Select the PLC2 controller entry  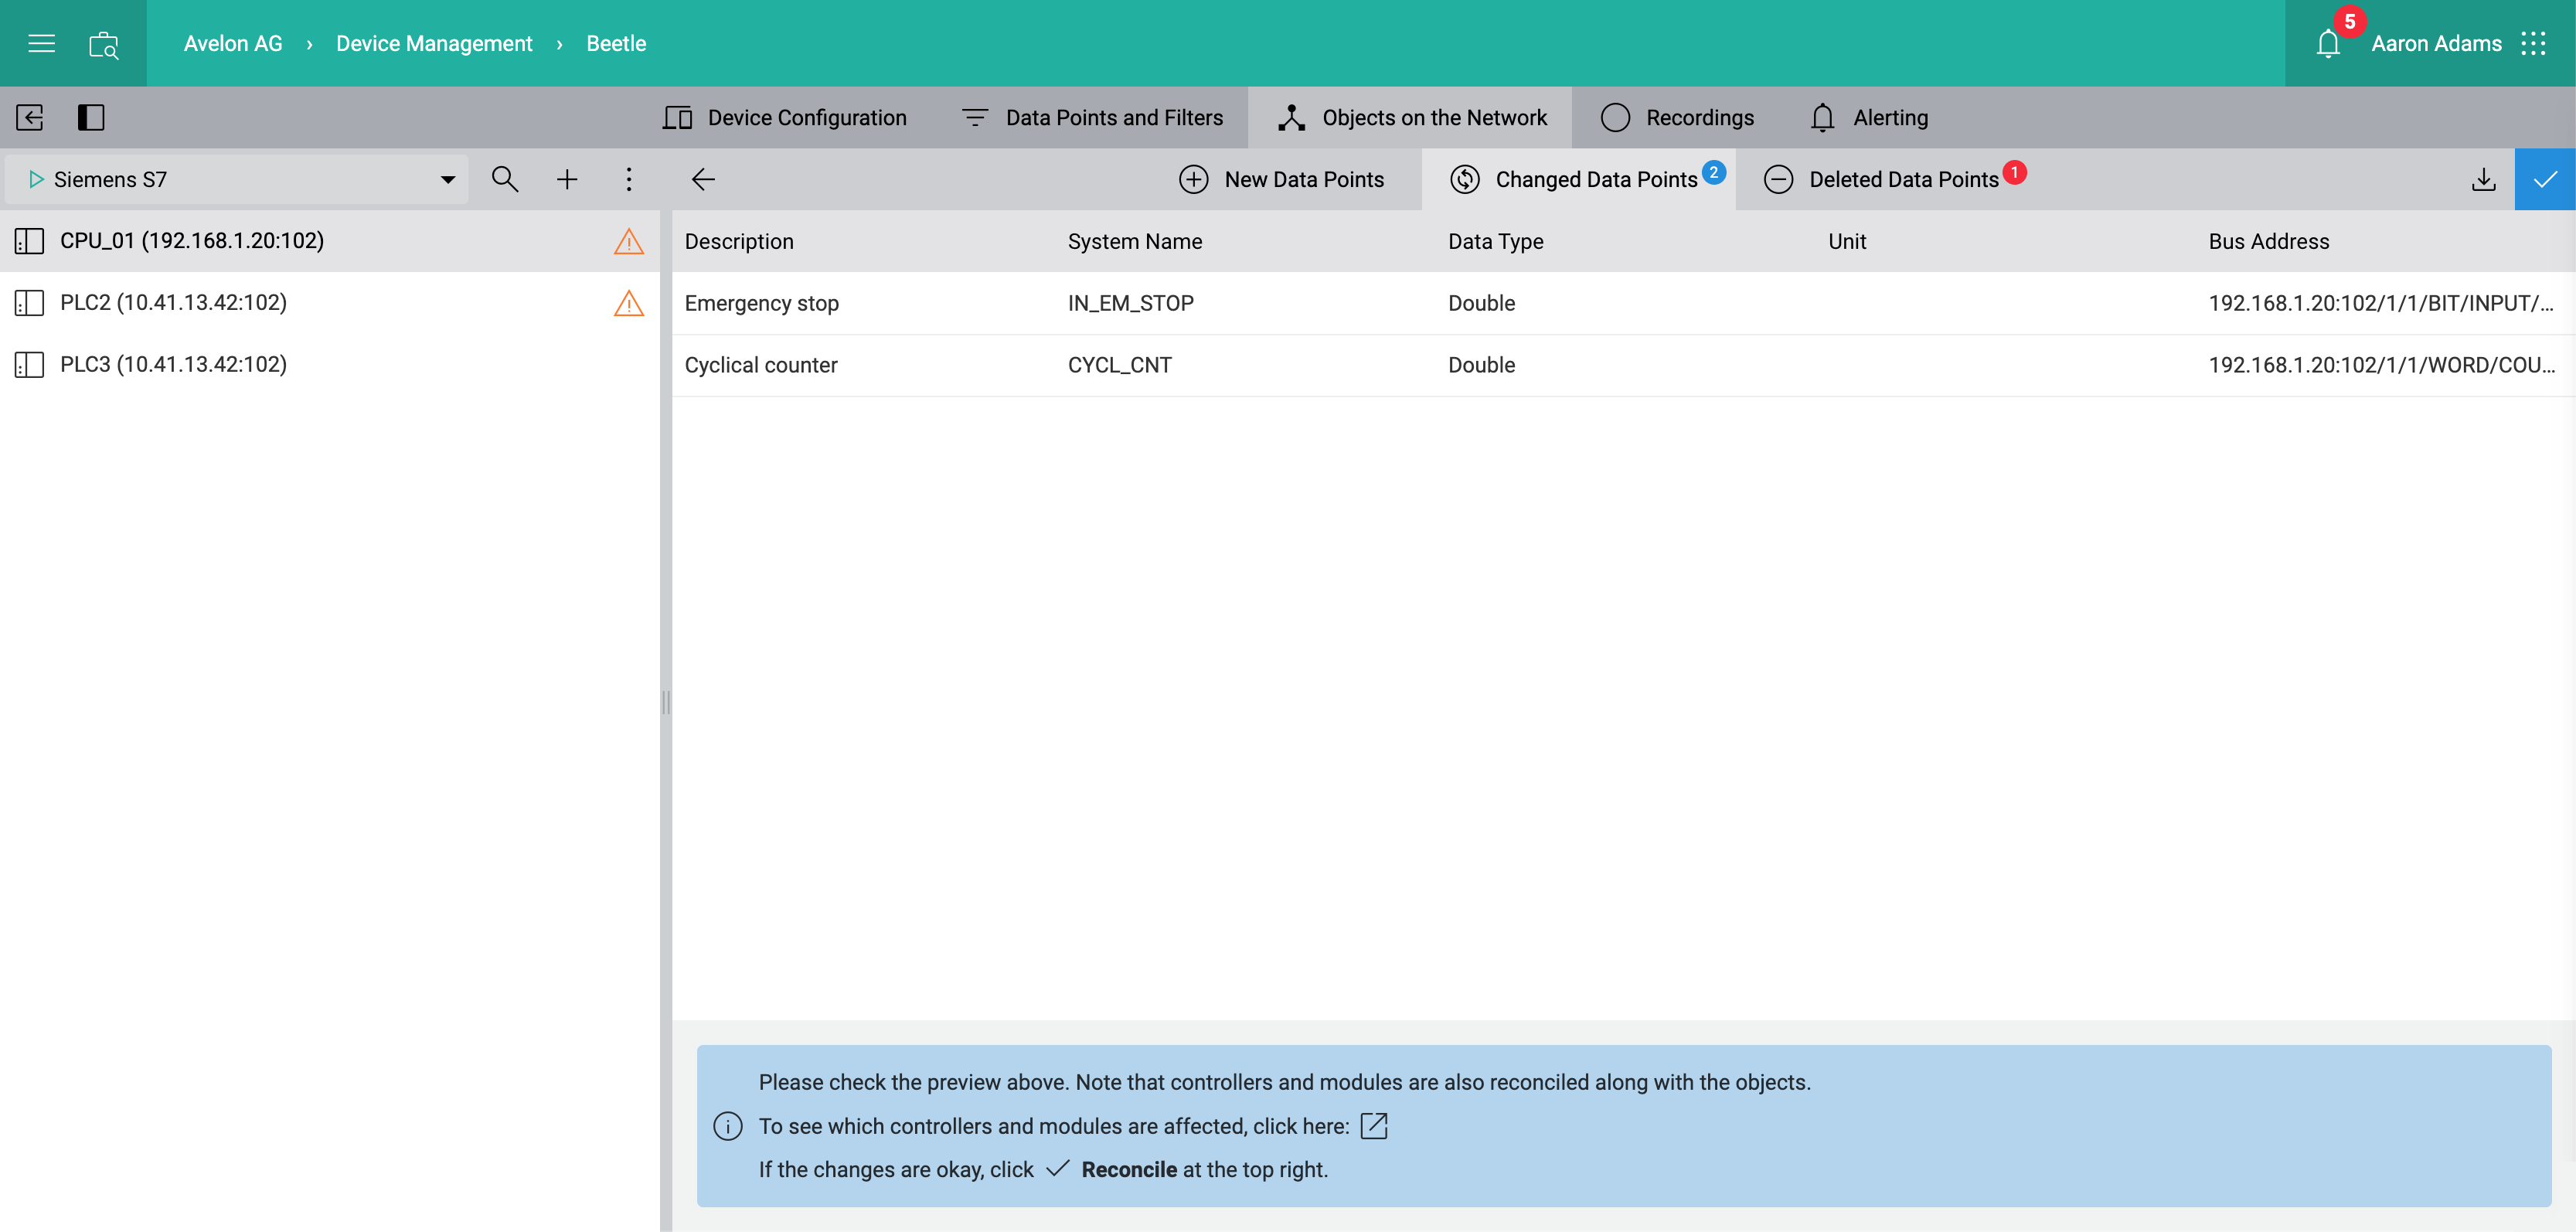[173, 302]
